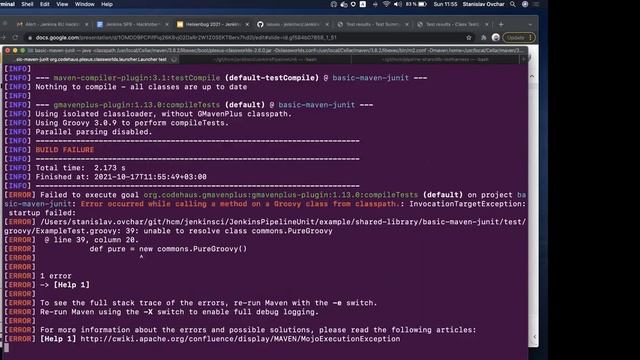The width and height of the screenshot is (640, 360).
Task: Click the terminal cursor prompt block
Action: (x=6, y=348)
